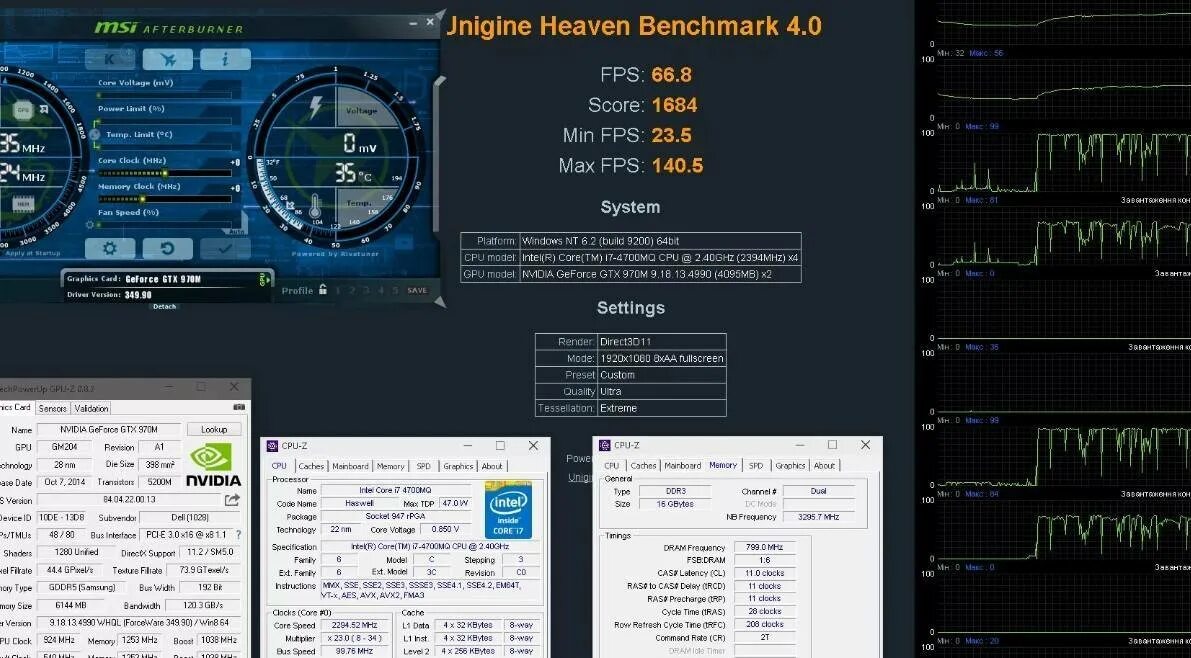
Task: Toggle Auto fan speed button
Action: pyautogui.click(x=237, y=231)
